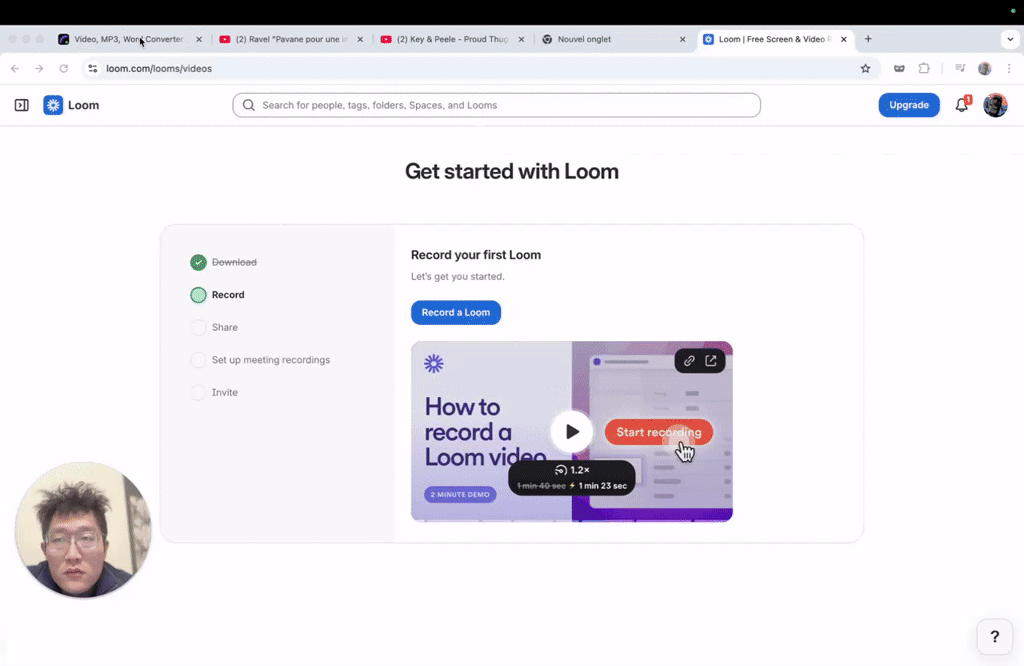Click the Upgrade button
Image resolution: width=1024 pixels, height=666 pixels.
click(908, 105)
